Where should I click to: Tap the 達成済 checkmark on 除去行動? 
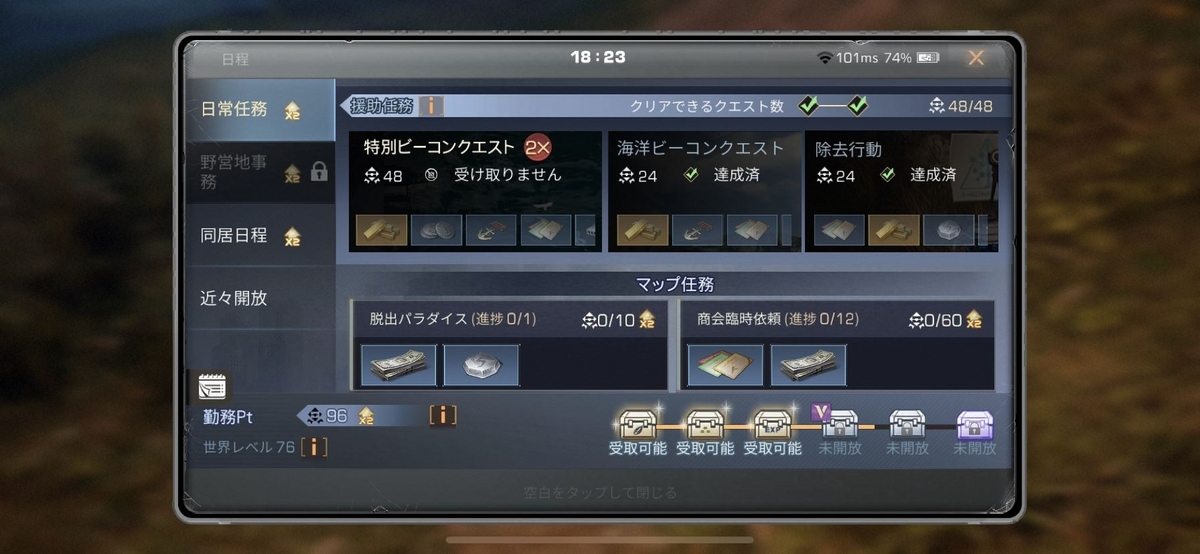pyautogui.click(x=886, y=175)
